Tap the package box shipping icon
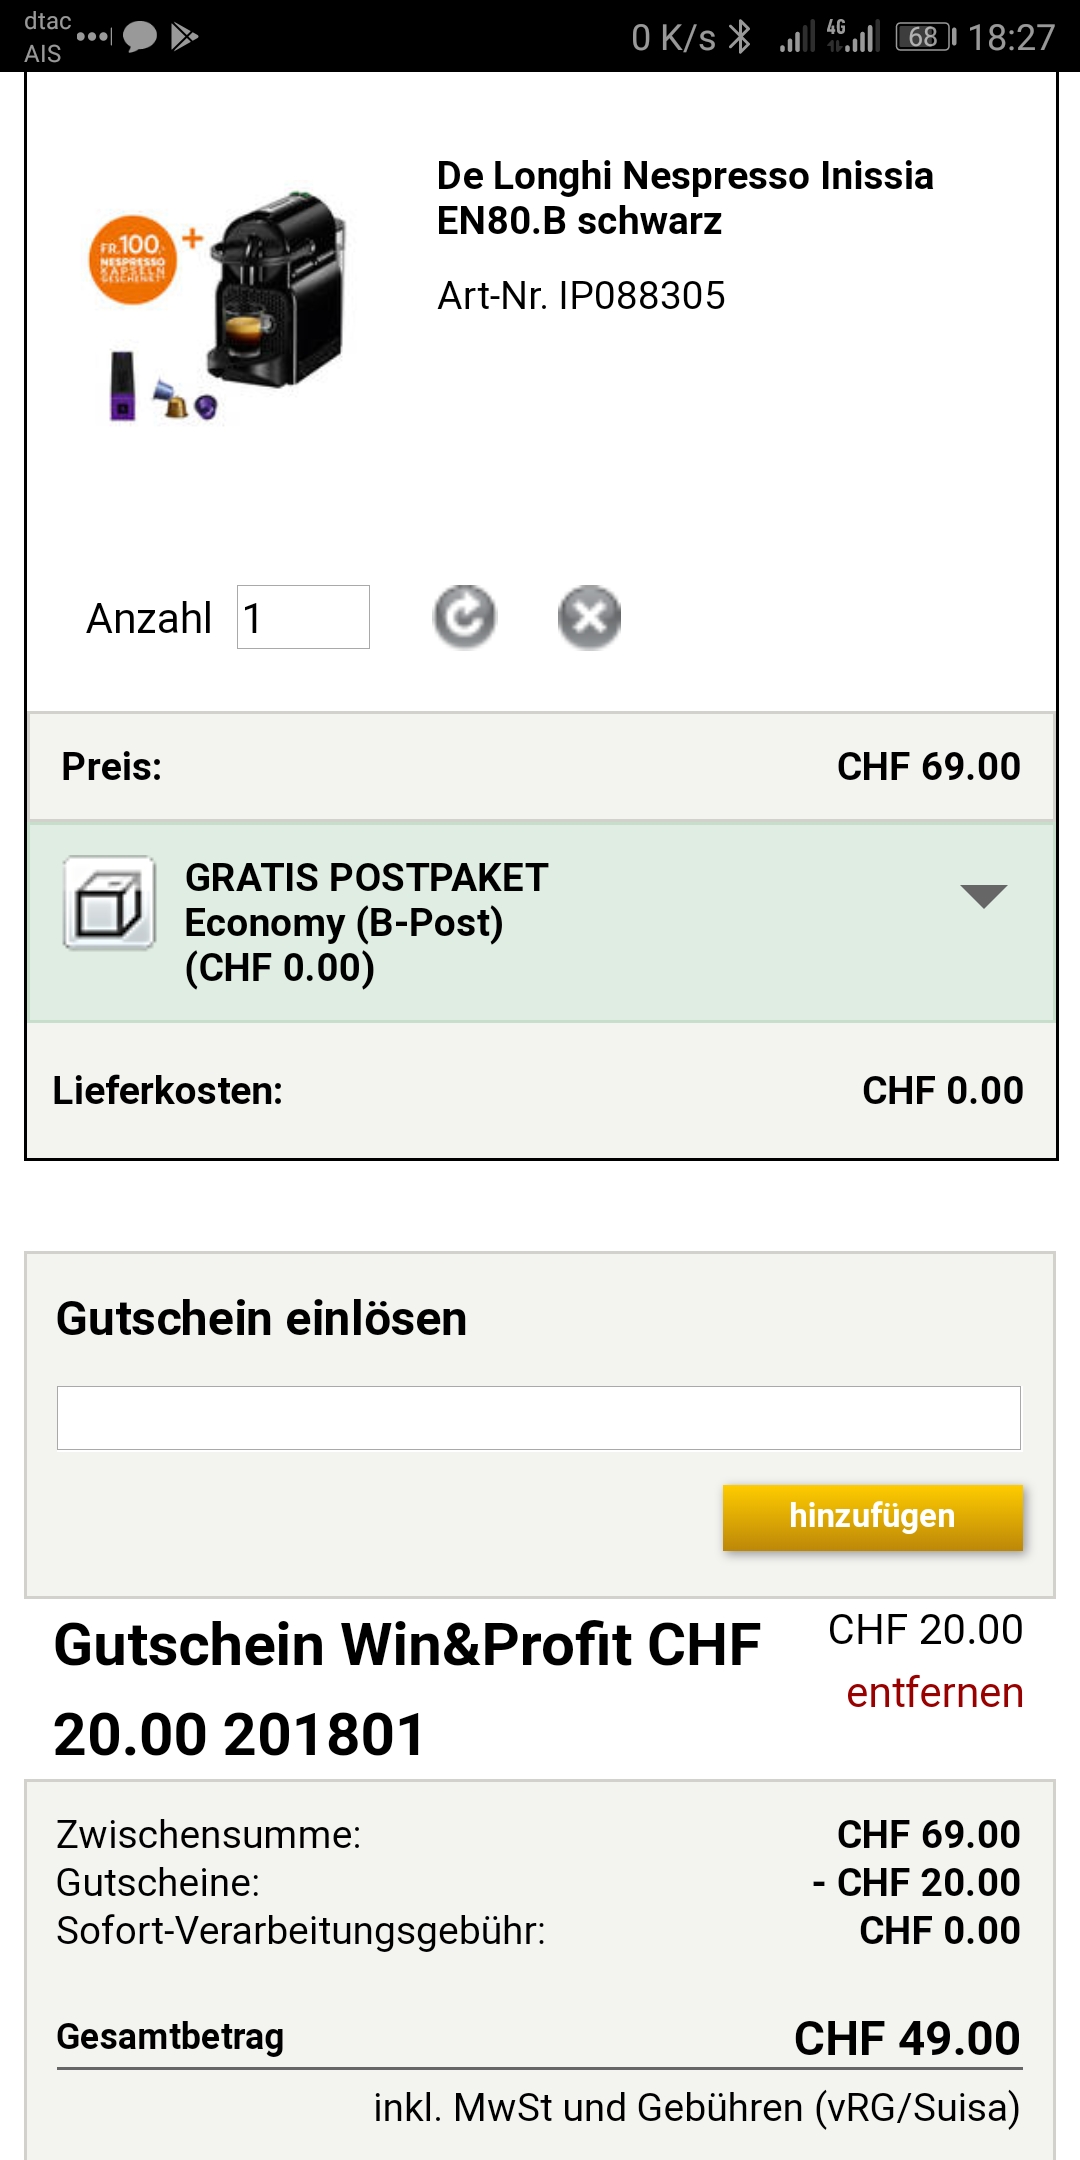1080x2160 pixels. [109, 902]
